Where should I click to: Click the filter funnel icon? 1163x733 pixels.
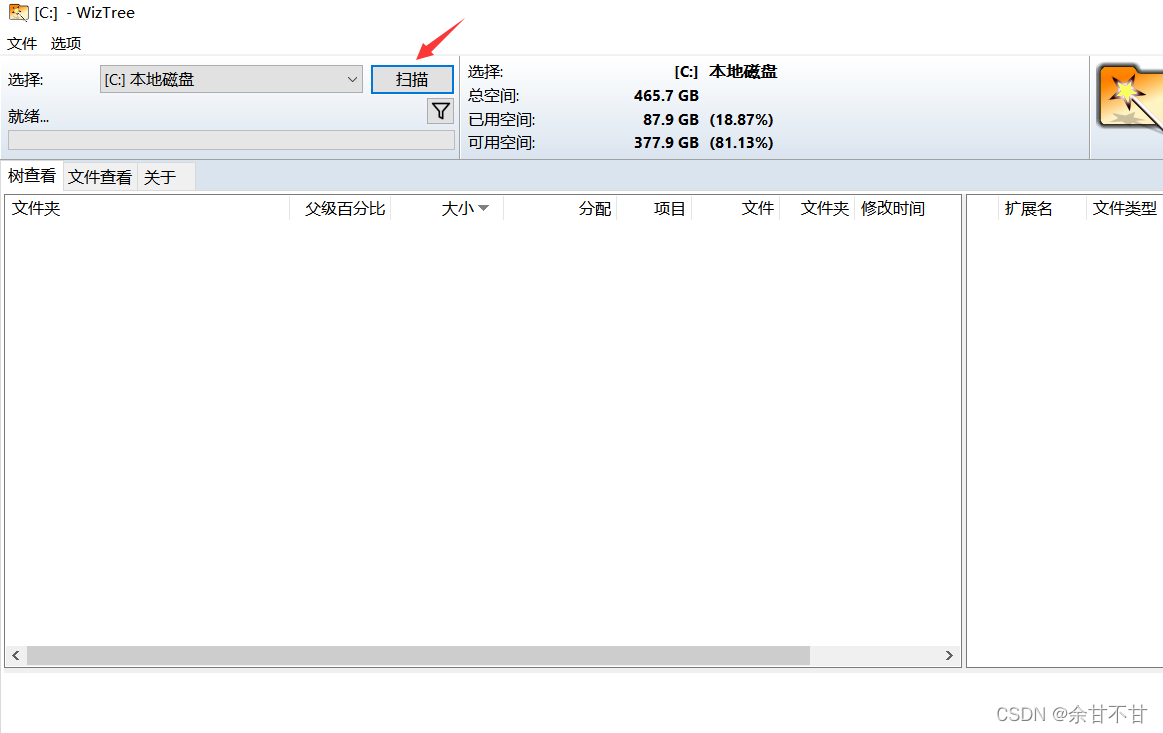tap(441, 111)
